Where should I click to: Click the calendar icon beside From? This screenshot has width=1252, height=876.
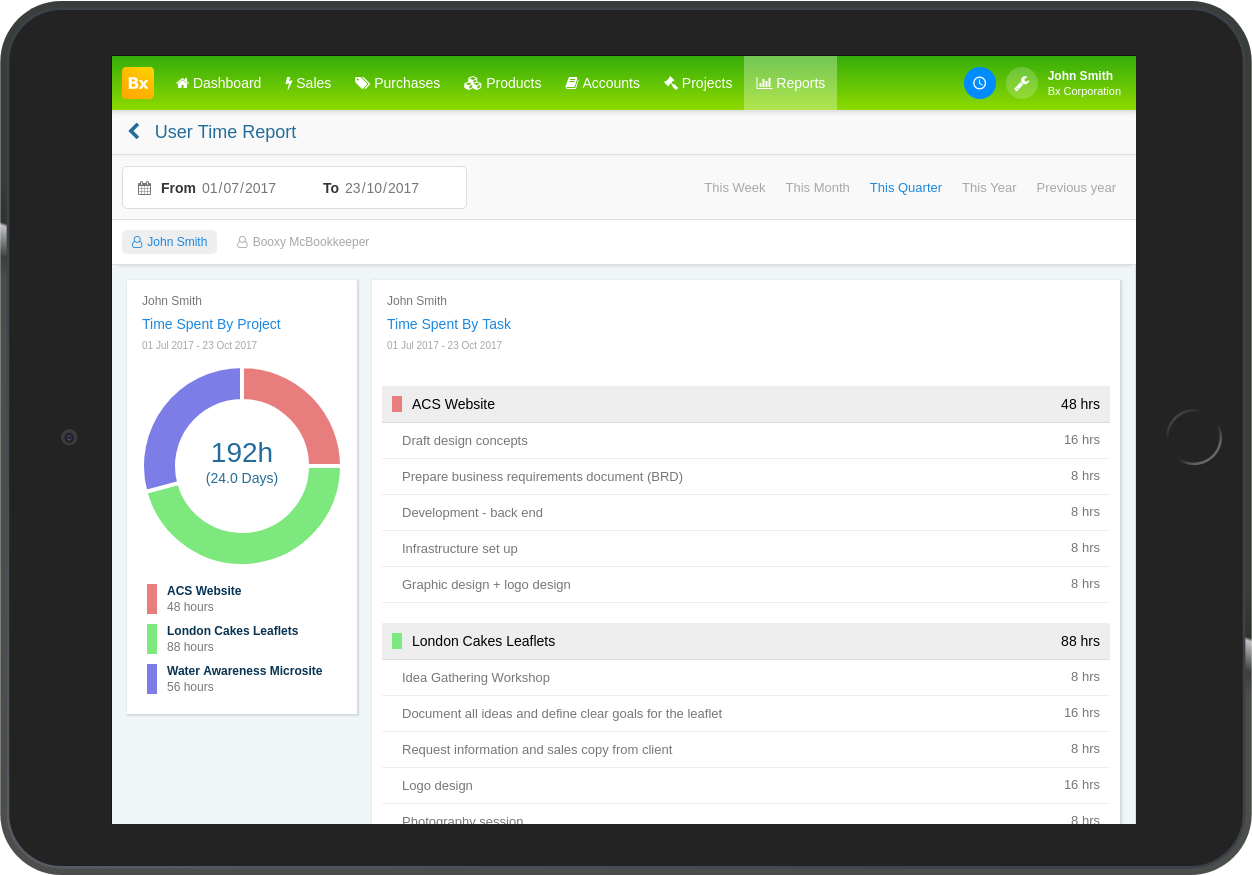[x=145, y=188]
